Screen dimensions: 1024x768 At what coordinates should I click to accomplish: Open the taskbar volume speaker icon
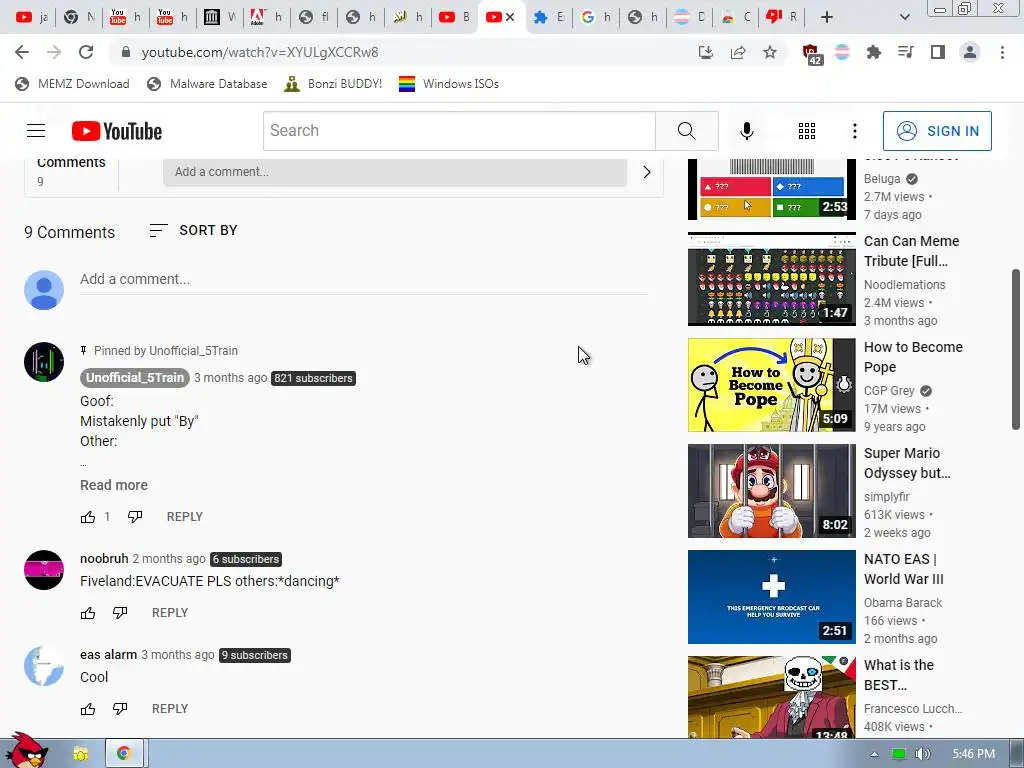pos(922,754)
